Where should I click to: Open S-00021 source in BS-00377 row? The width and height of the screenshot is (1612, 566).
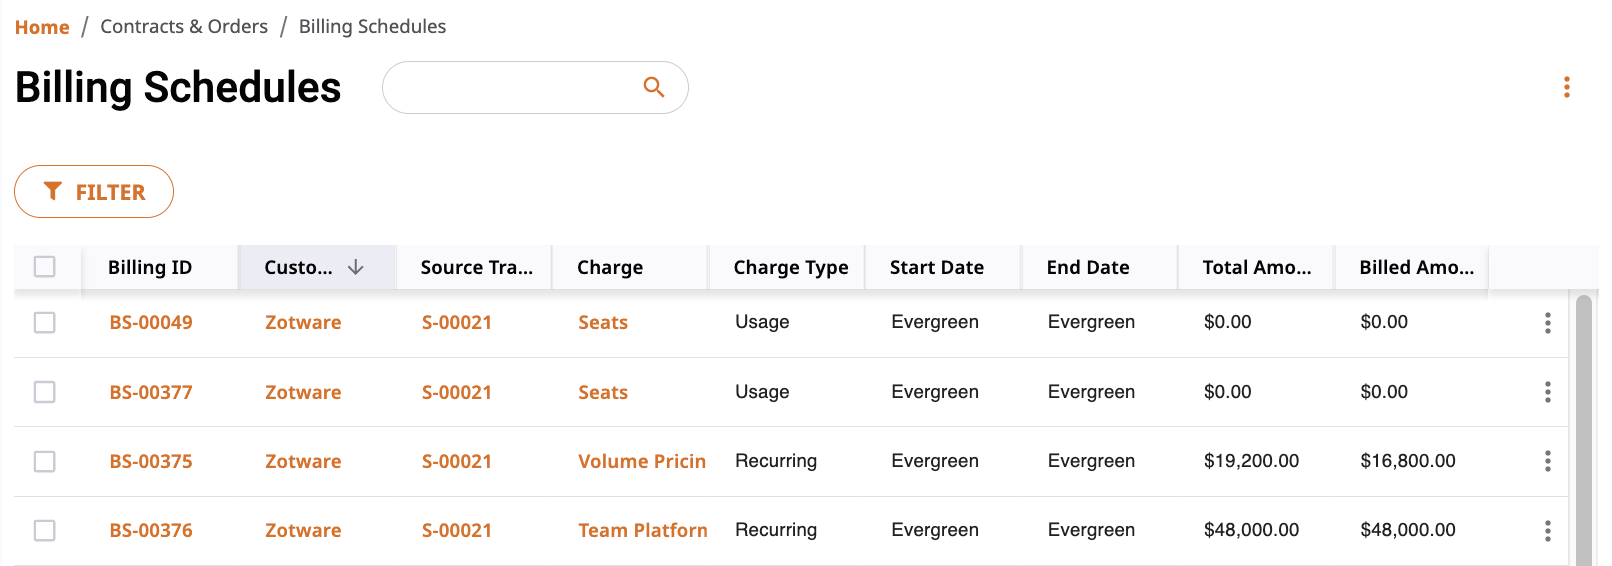click(x=457, y=392)
